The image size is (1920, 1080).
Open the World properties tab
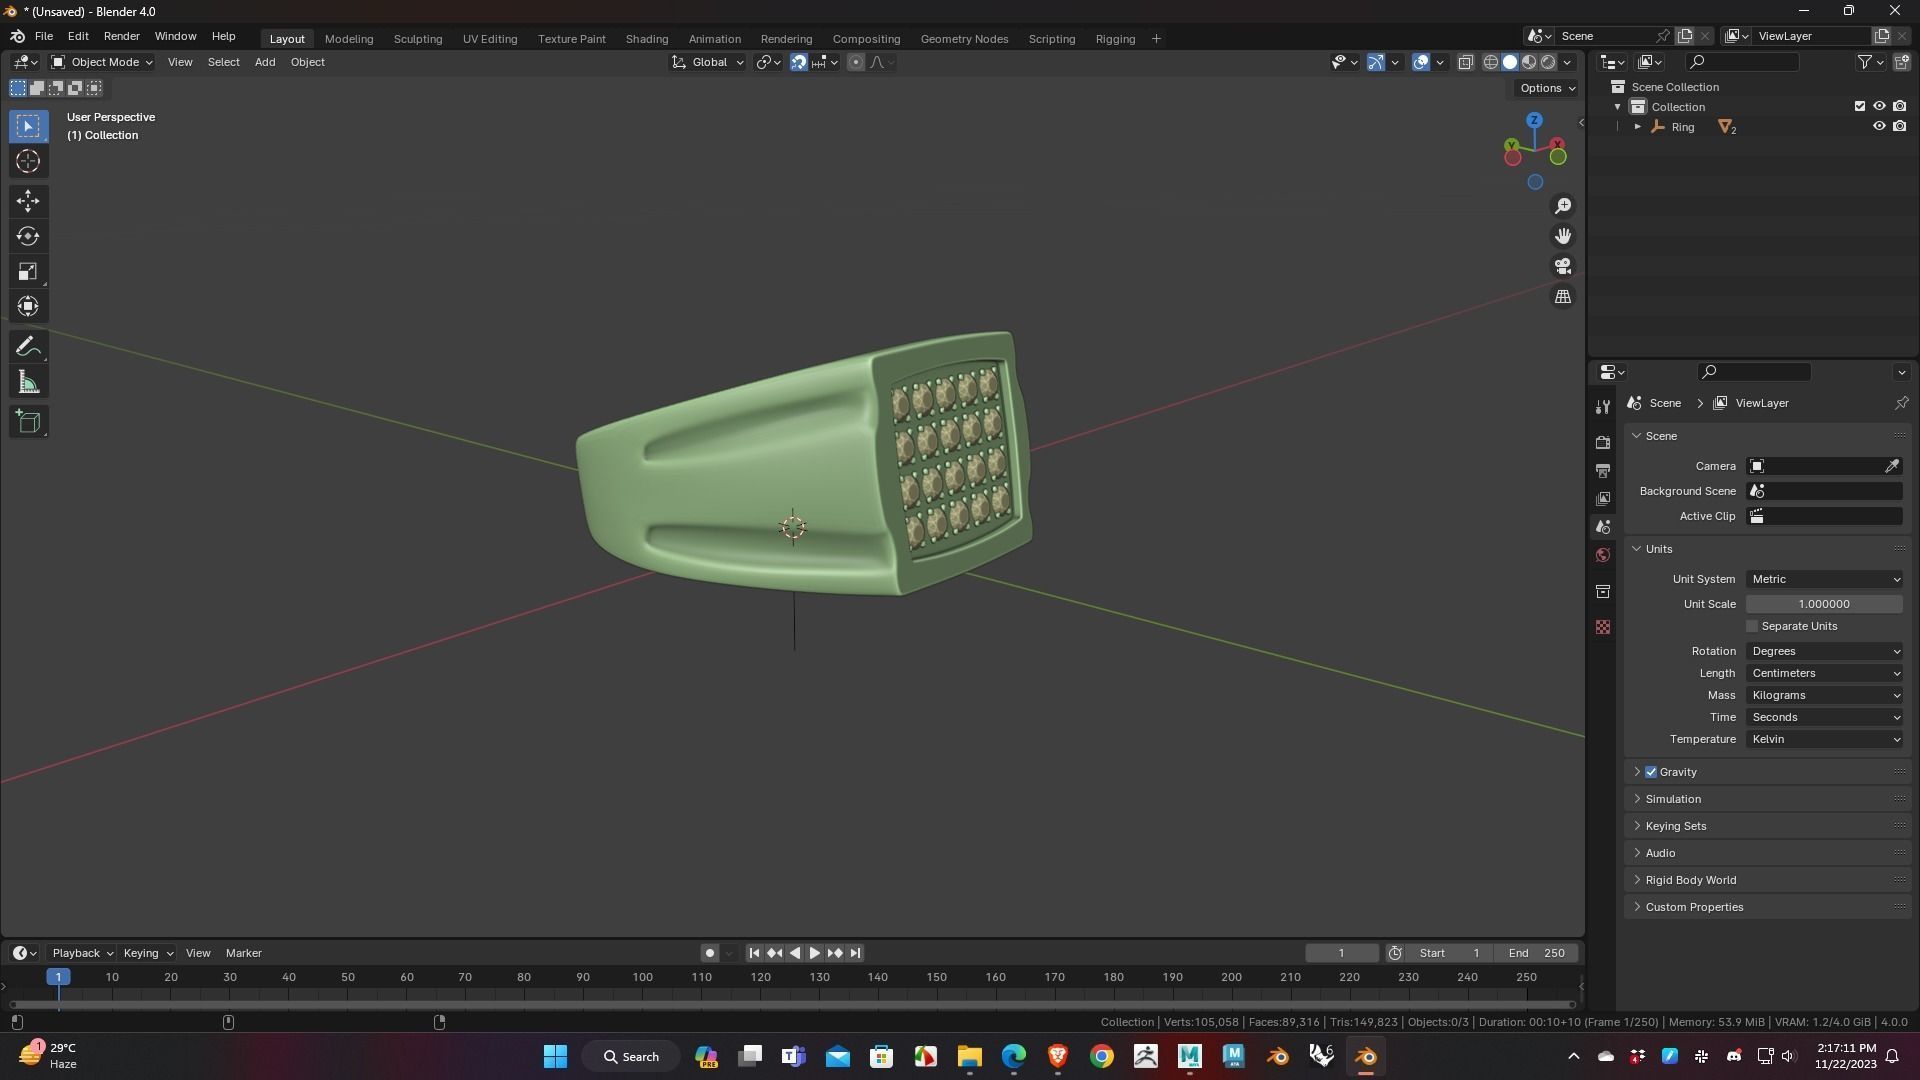point(1603,555)
